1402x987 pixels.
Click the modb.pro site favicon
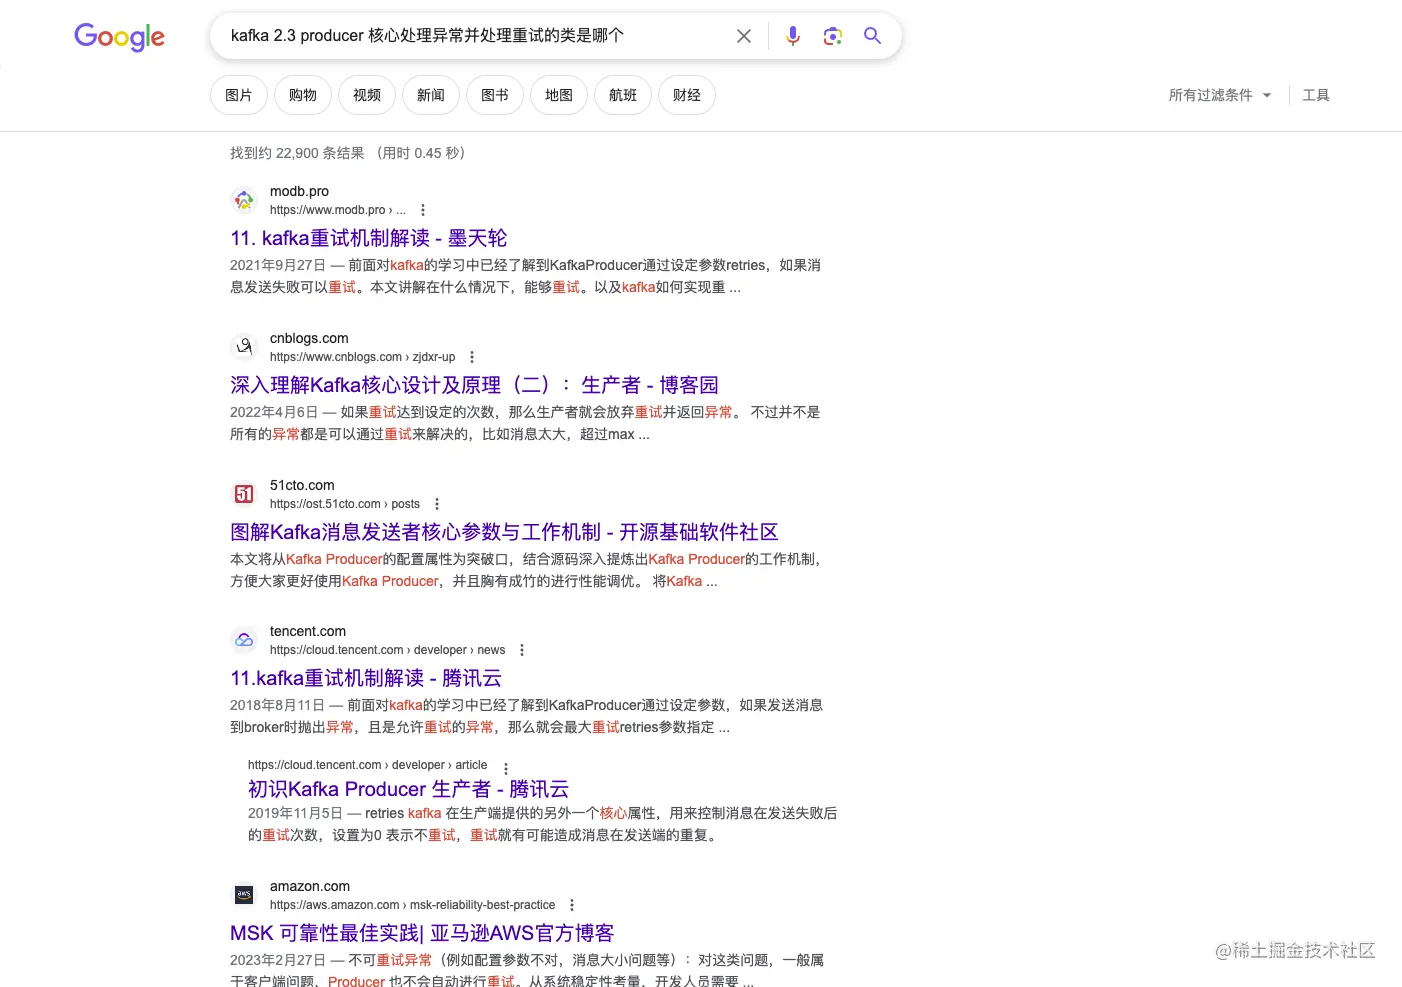(x=243, y=199)
